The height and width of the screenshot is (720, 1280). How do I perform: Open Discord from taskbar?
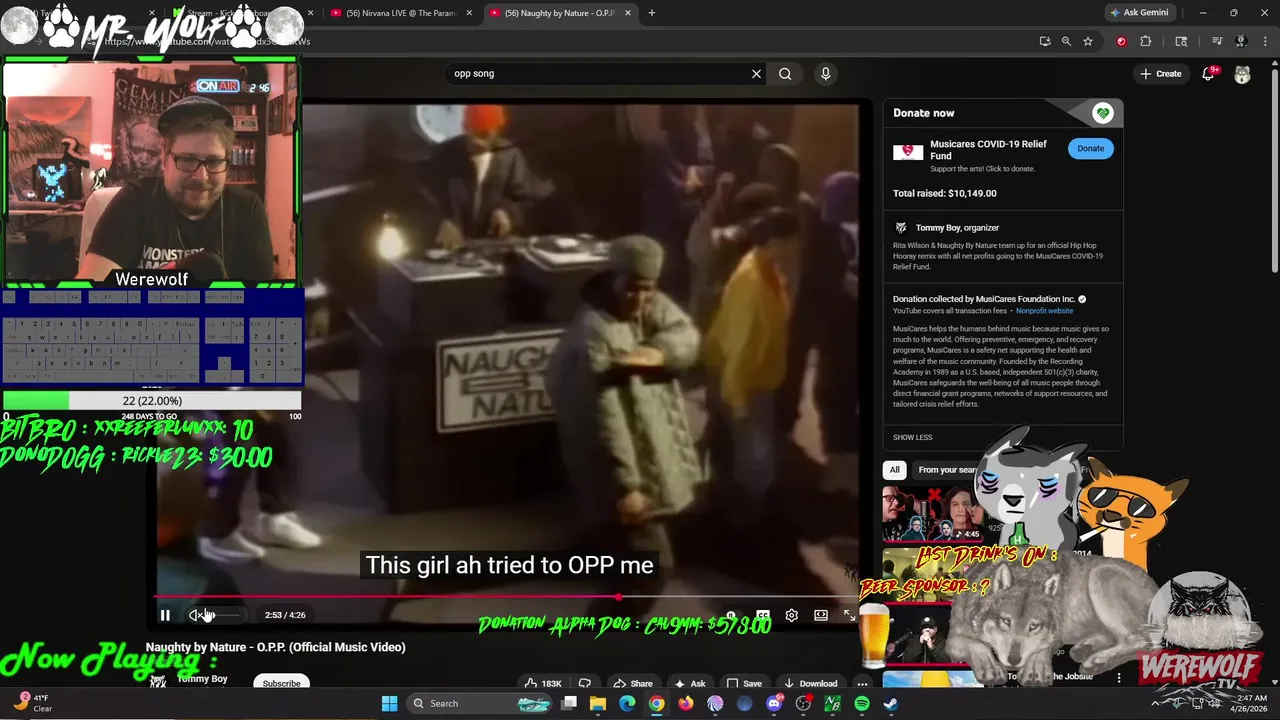pyautogui.click(x=774, y=704)
